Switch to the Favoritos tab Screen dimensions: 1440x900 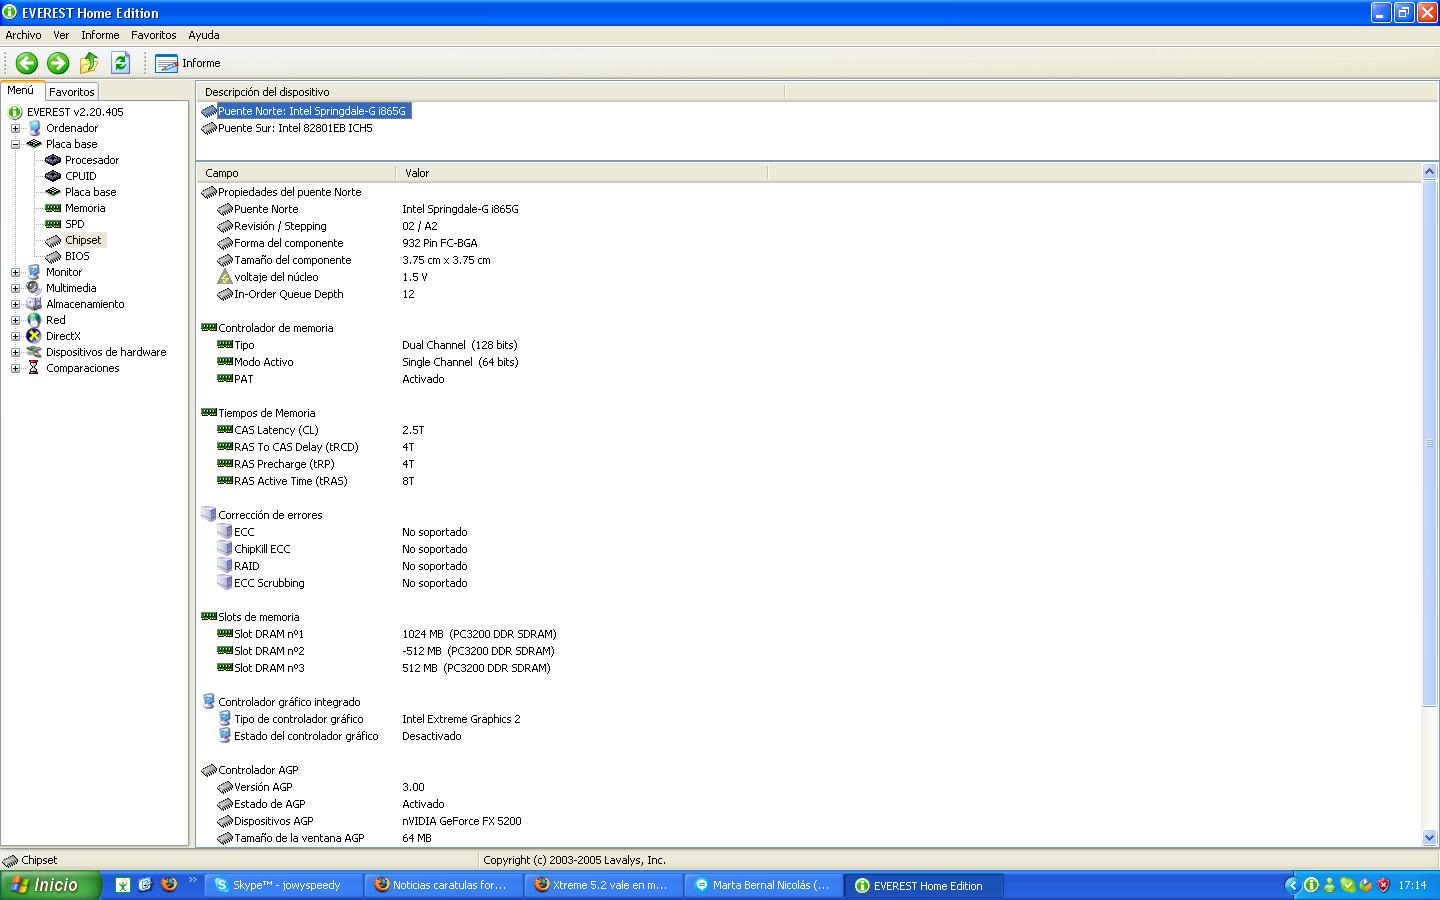[72, 92]
